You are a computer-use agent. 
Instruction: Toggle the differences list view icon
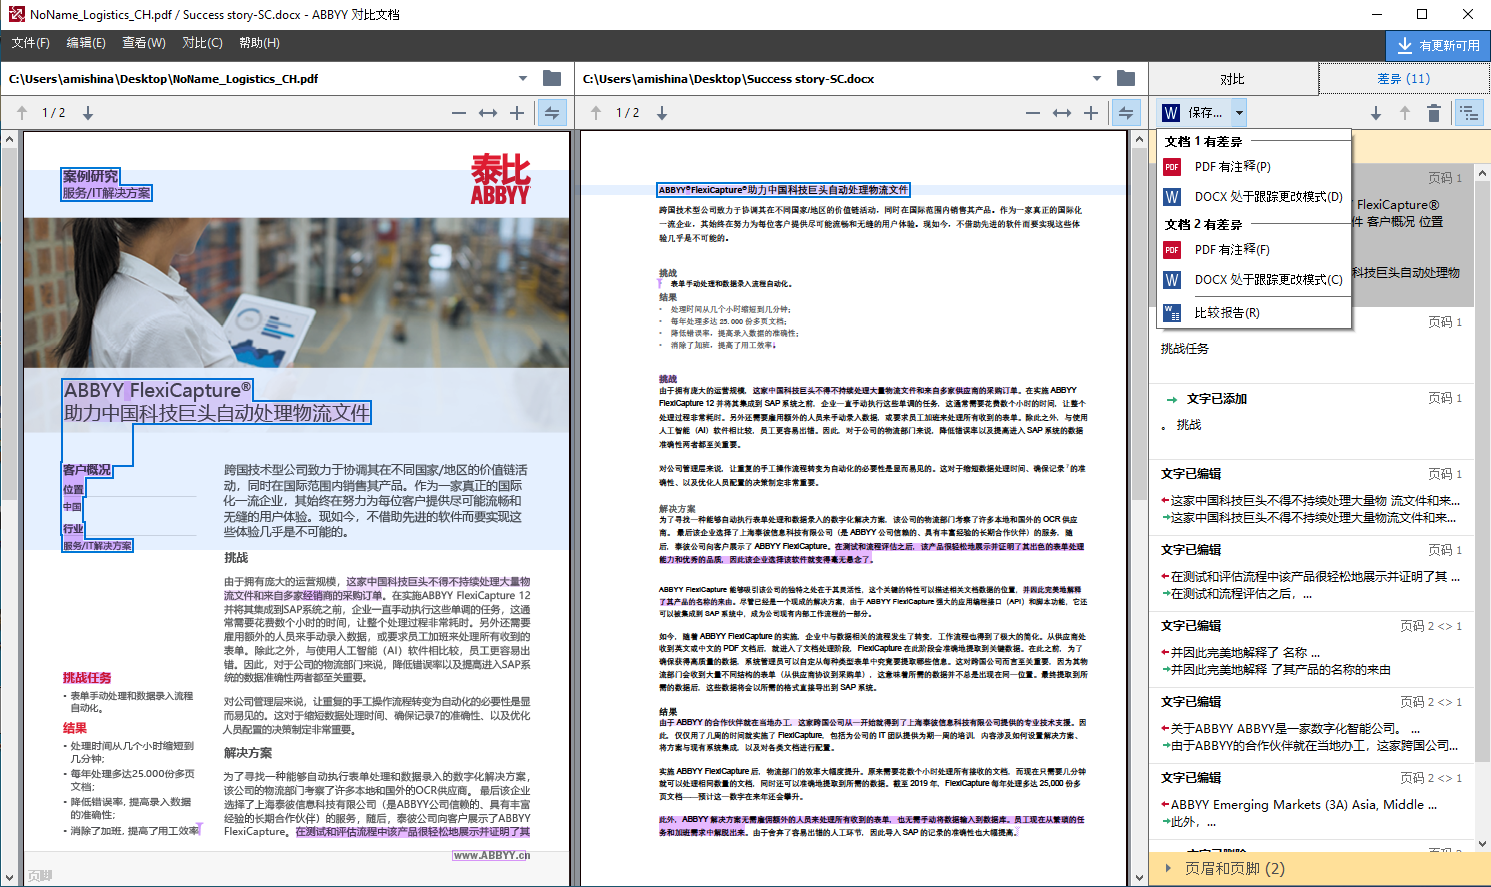1469,113
